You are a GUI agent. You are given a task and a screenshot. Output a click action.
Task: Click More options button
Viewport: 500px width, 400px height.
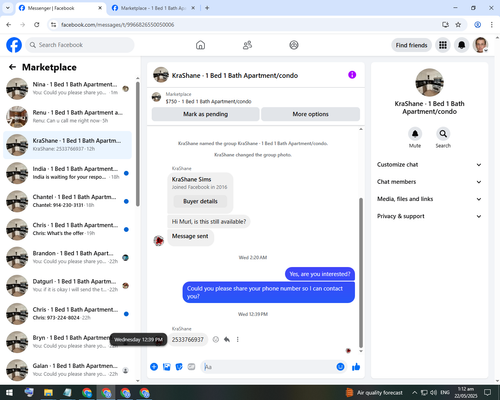click(310, 114)
